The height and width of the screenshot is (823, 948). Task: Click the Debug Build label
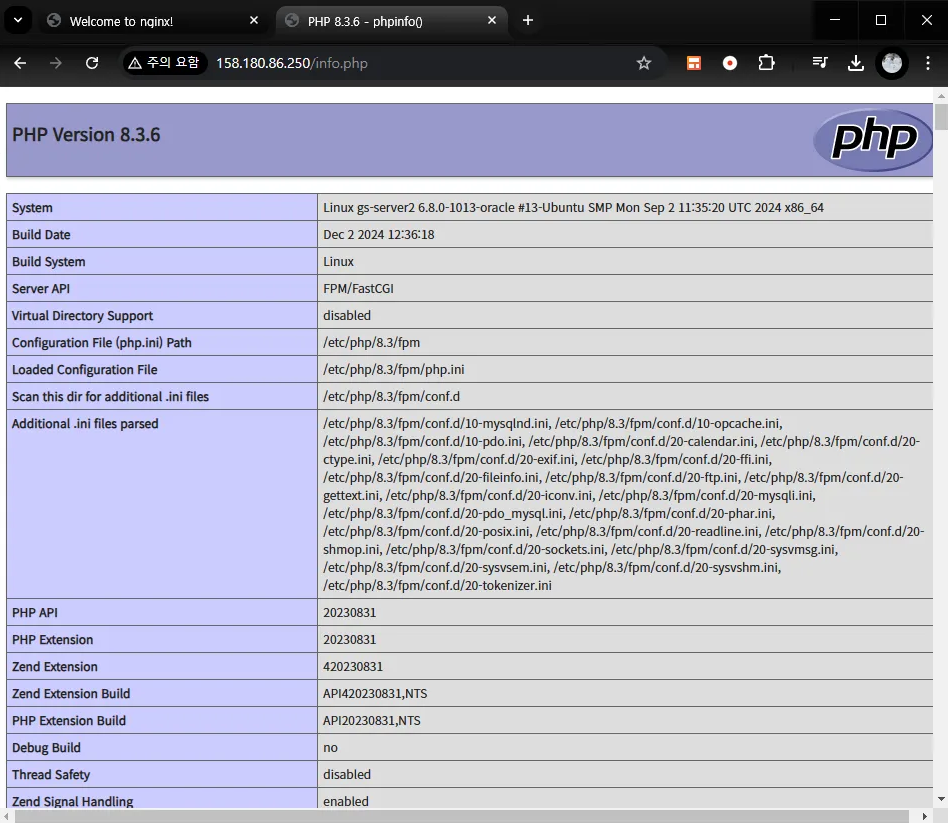pyautogui.click(x=46, y=748)
